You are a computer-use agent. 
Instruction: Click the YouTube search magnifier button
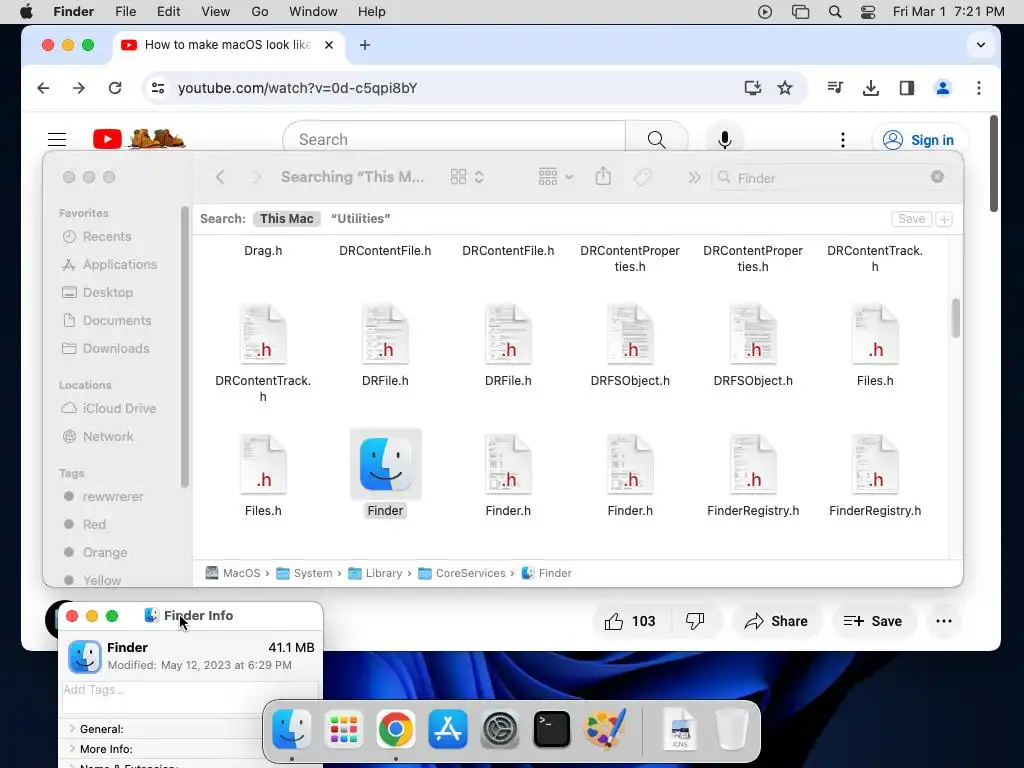point(656,139)
